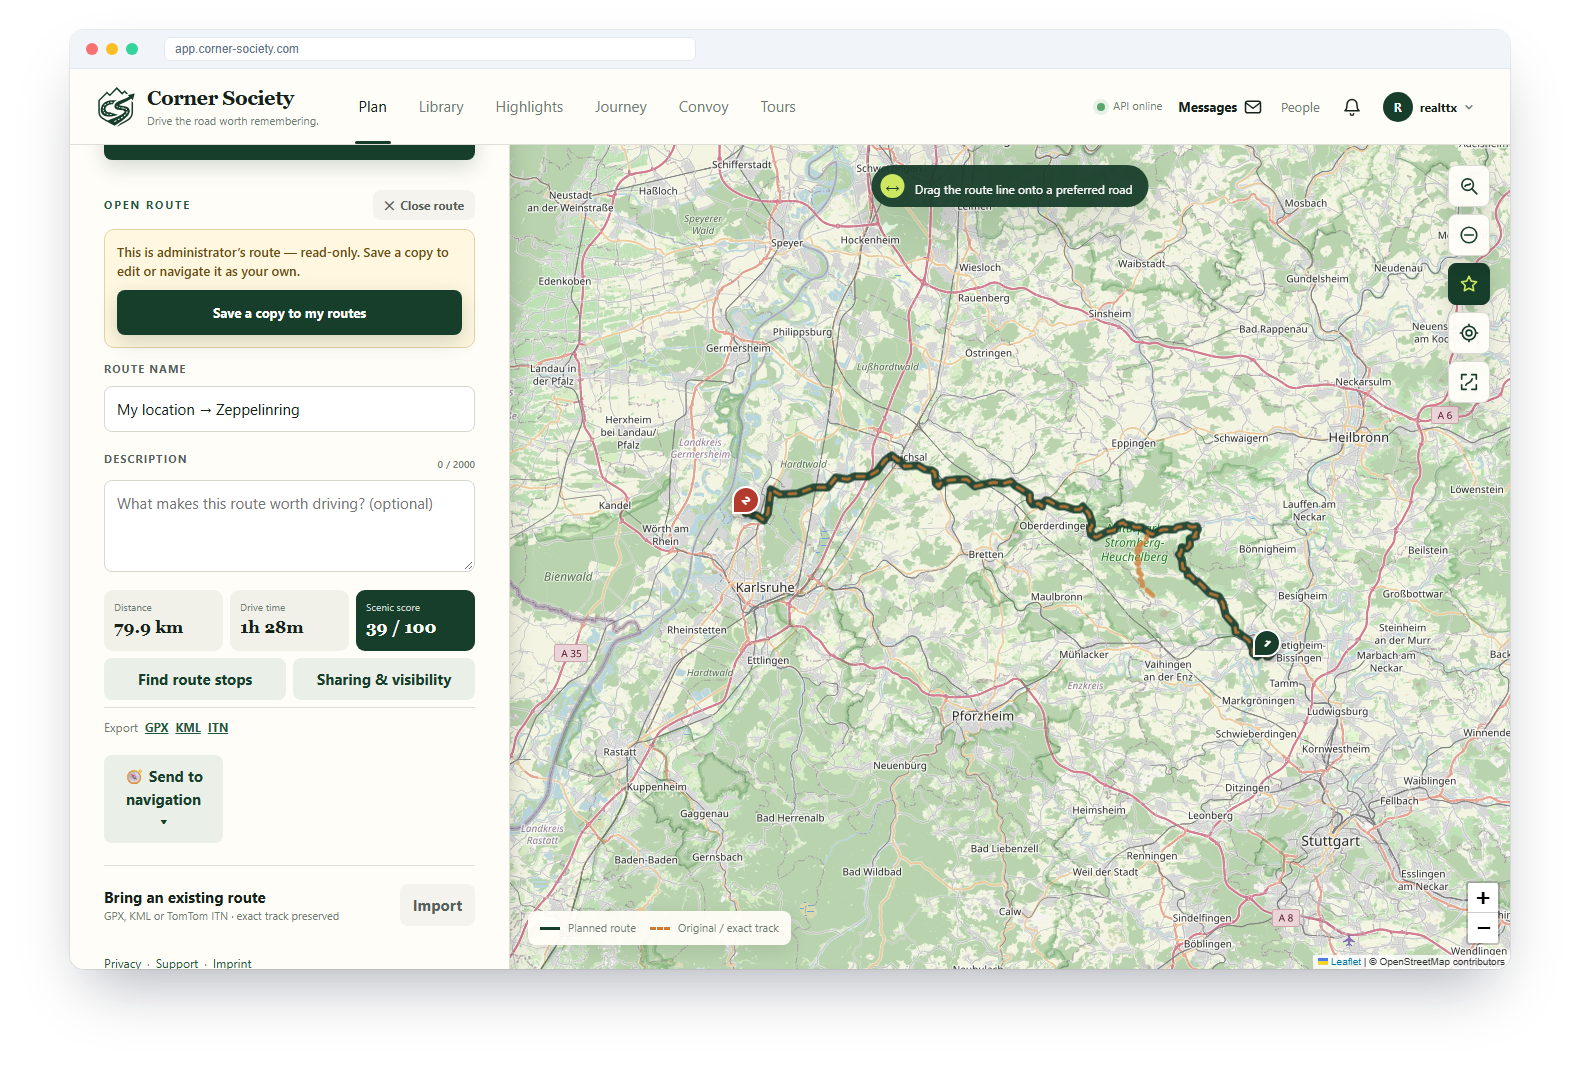Viewport: 1580px width, 1068px height.
Task: Open the notifications bell
Action: click(x=1352, y=107)
